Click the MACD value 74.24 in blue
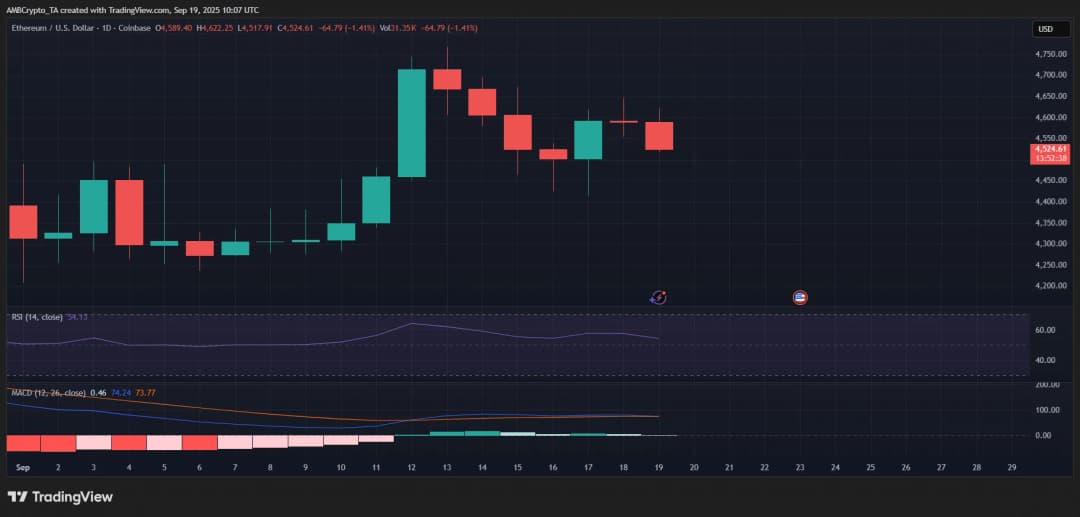Screen dimensions: 1080x517 click(x=121, y=393)
